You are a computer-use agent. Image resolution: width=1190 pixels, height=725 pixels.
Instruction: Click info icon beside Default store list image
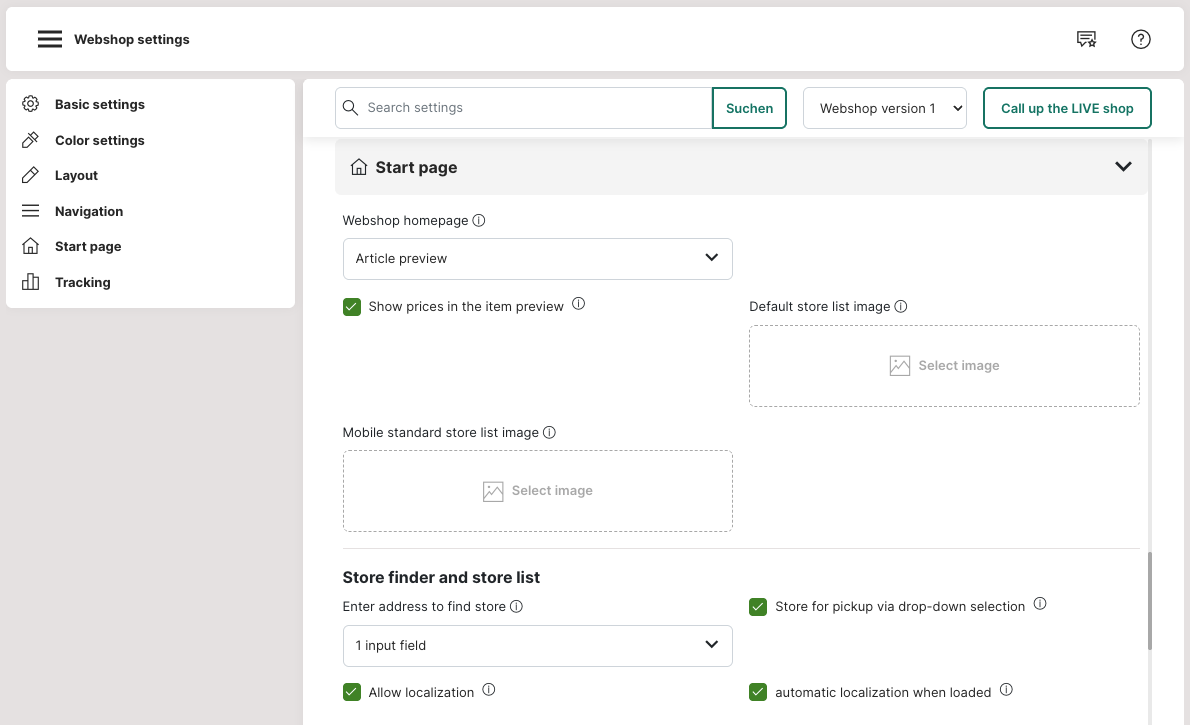click(x=901, y=307)
